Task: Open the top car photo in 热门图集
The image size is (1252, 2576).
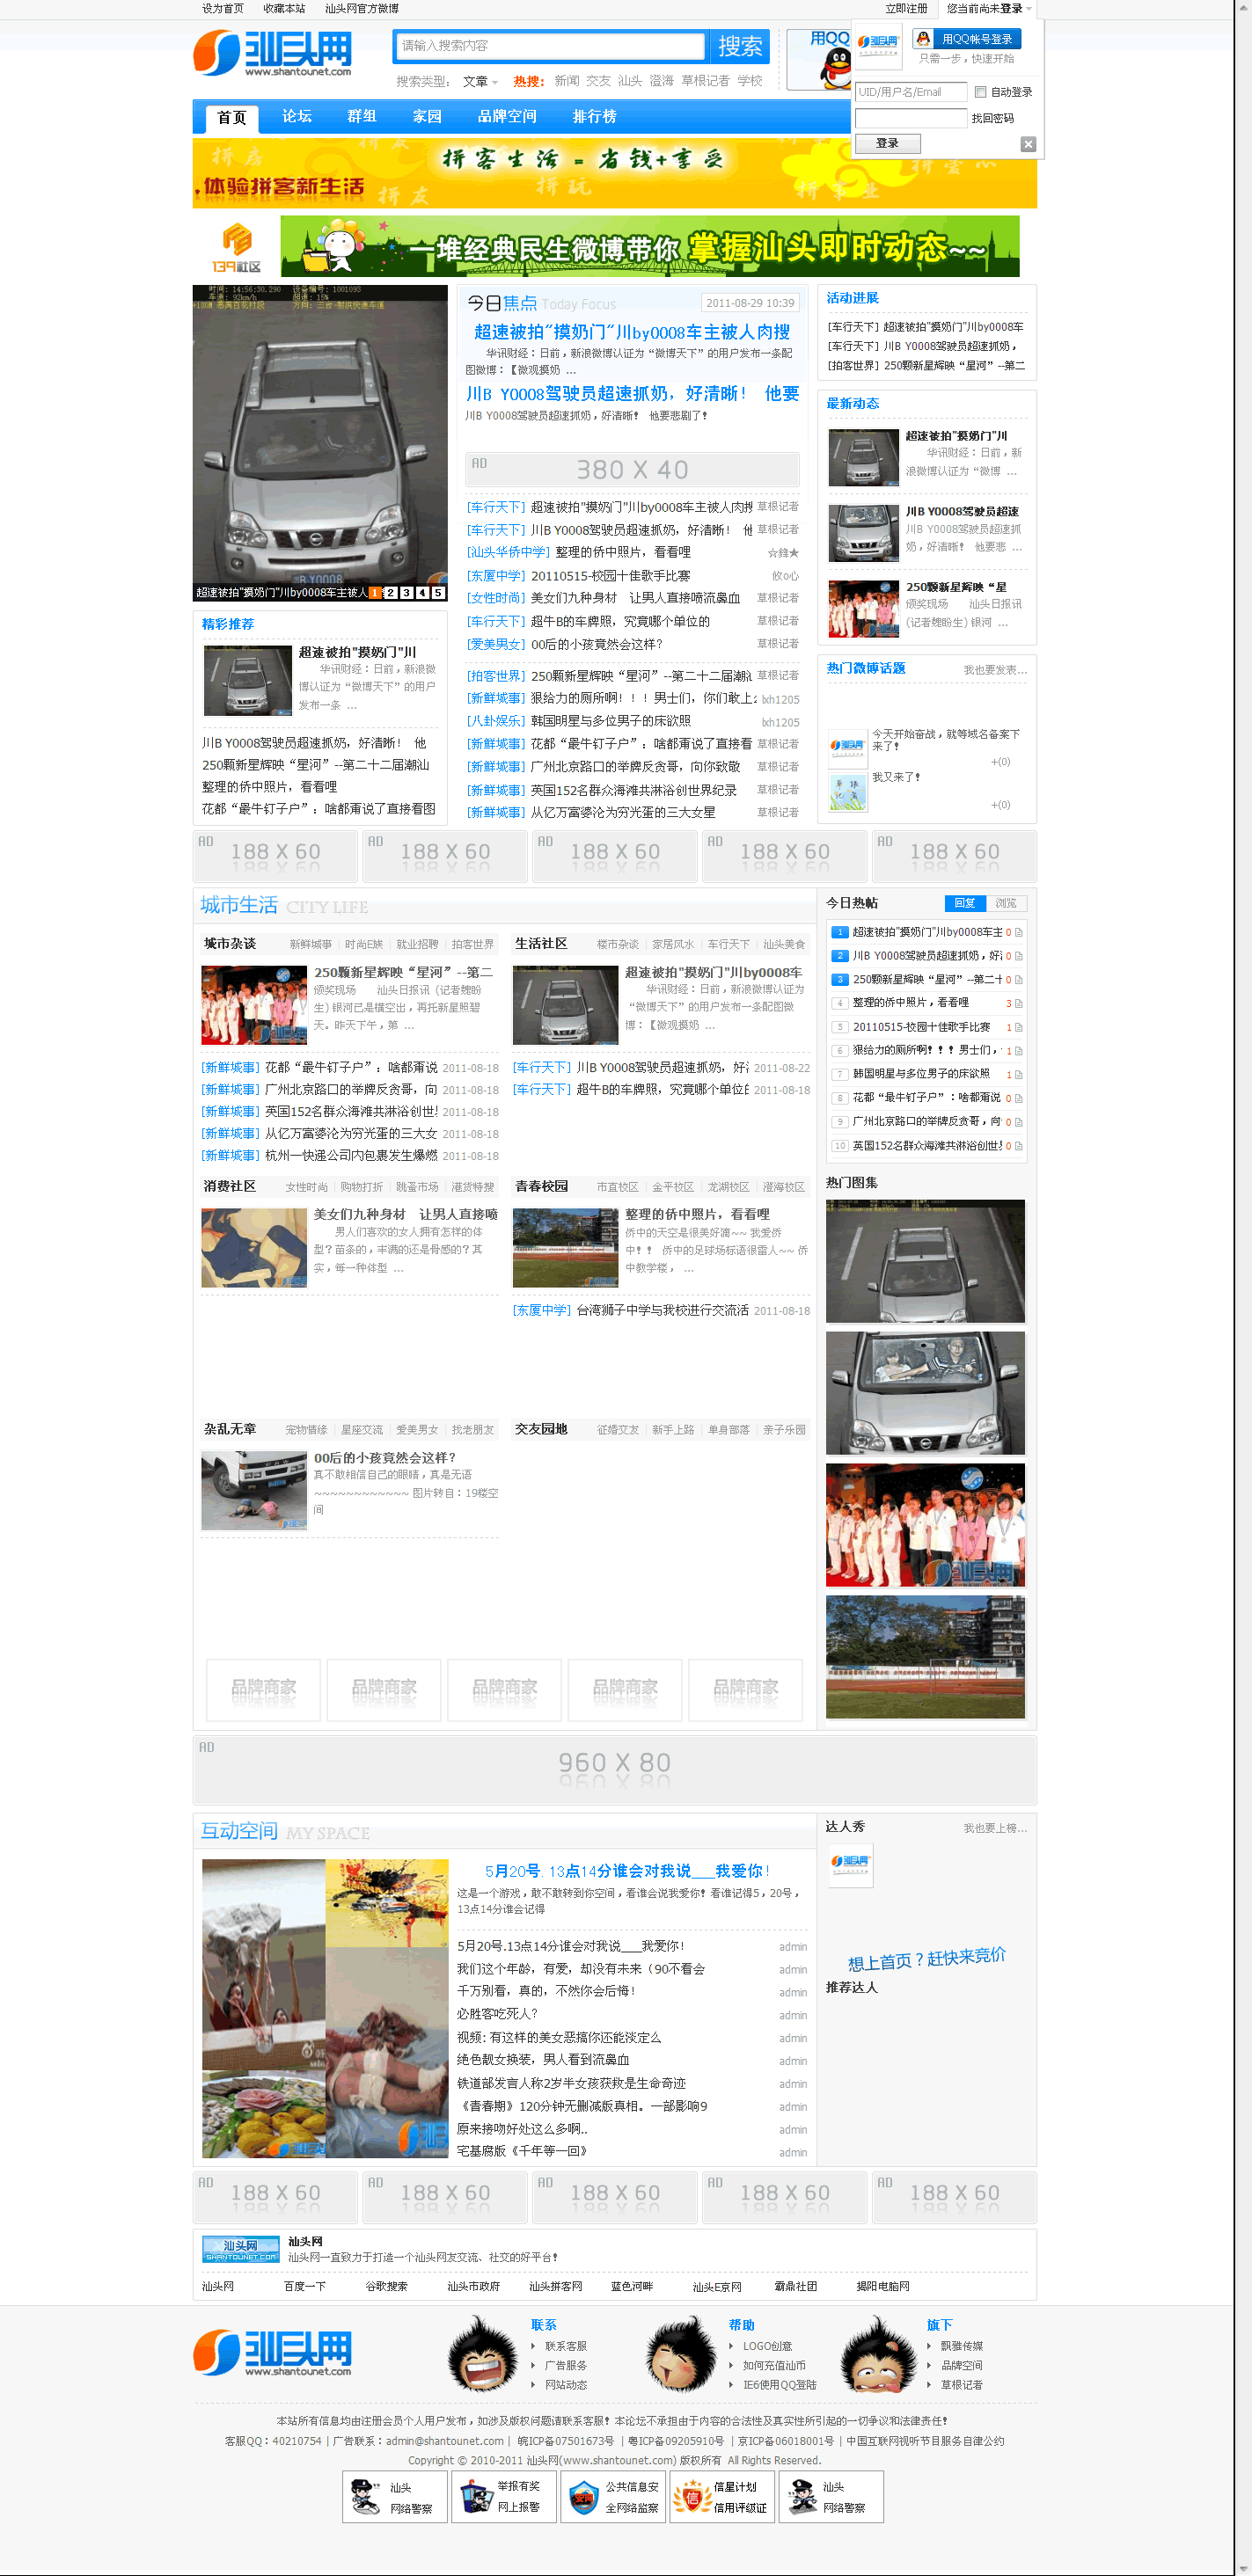Action: coord(925,1261)
